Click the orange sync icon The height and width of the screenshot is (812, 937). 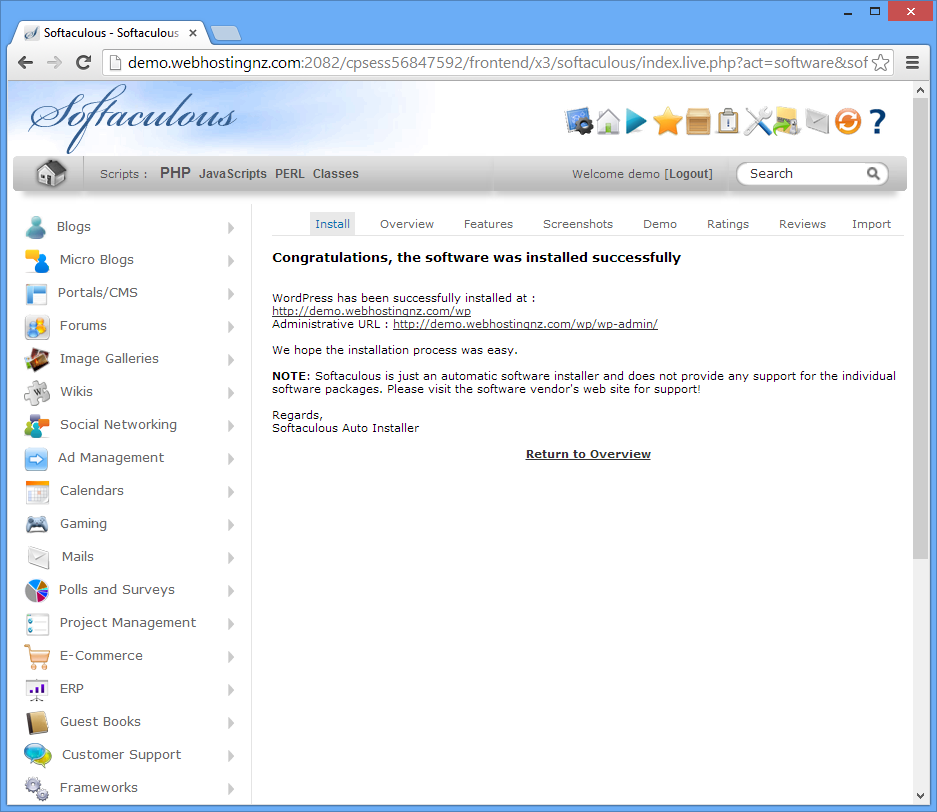tap(847, 122)
